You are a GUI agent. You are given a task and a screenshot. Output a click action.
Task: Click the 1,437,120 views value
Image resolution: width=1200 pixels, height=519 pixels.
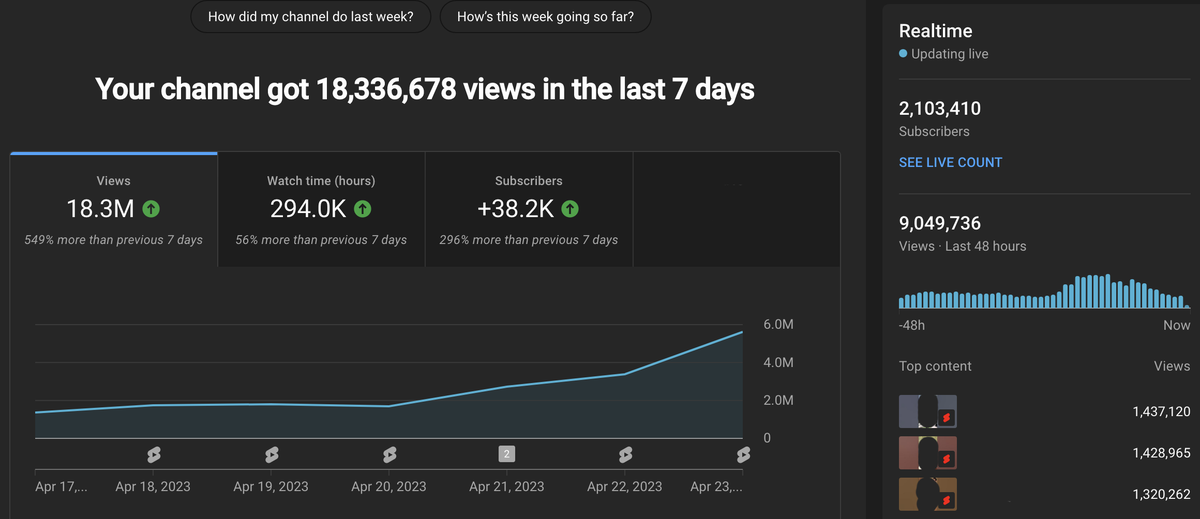(1162, 412)
